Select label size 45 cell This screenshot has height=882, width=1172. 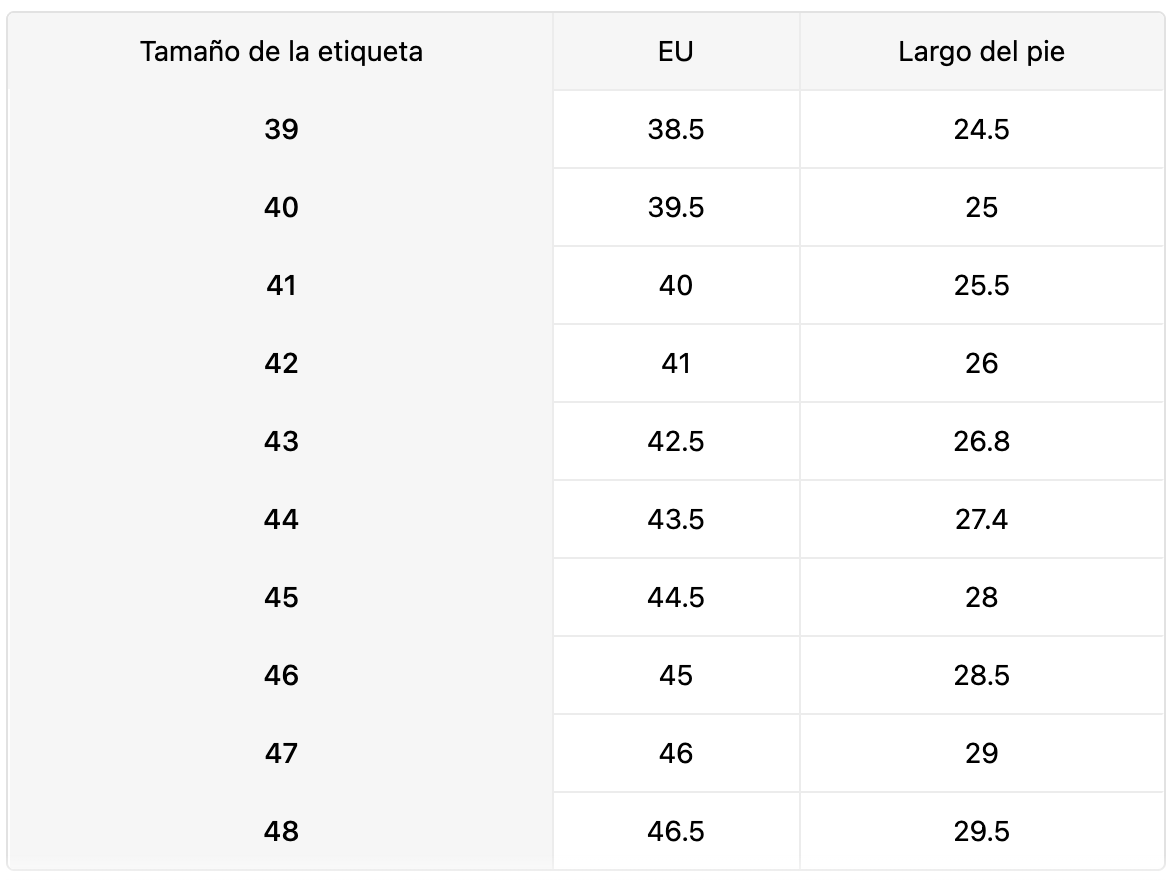(x=281, y=597)
